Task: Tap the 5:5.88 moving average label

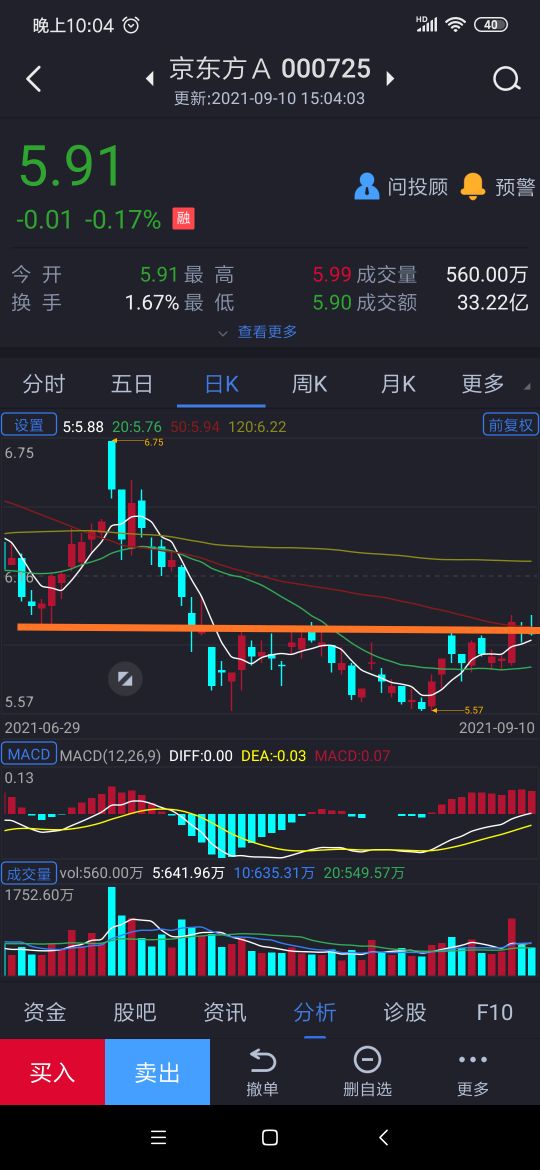Action: pos(83,426)
